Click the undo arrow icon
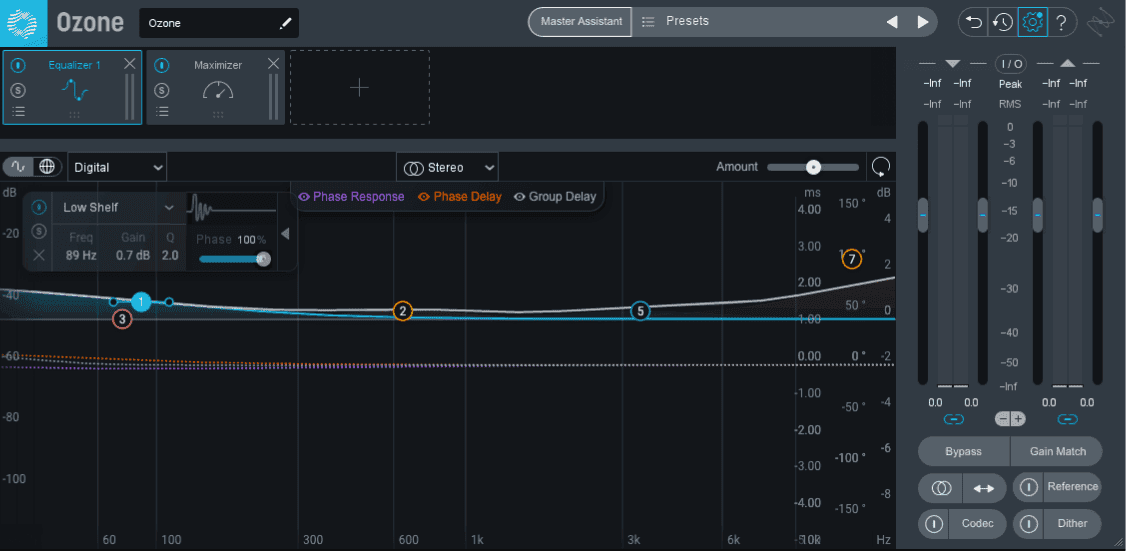The height and width of the screenshot is (551, 1126). tap(974, 22)
